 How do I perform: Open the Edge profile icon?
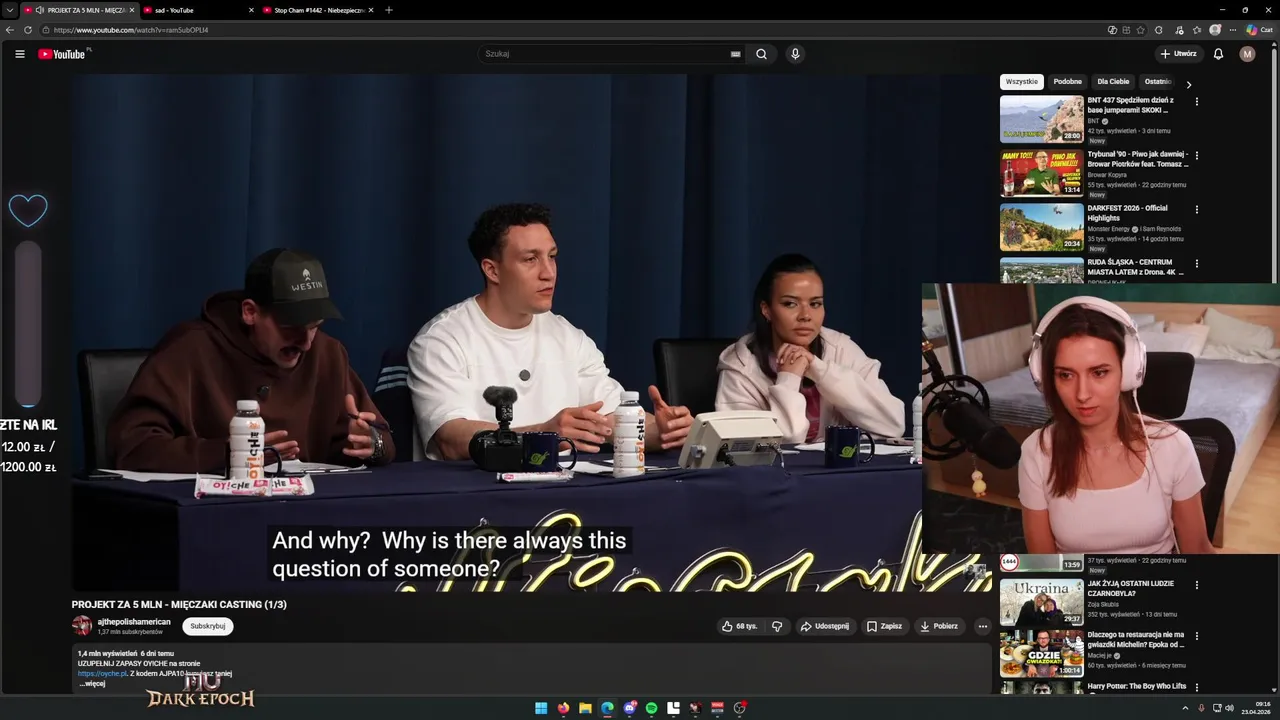coord(1215,30)
